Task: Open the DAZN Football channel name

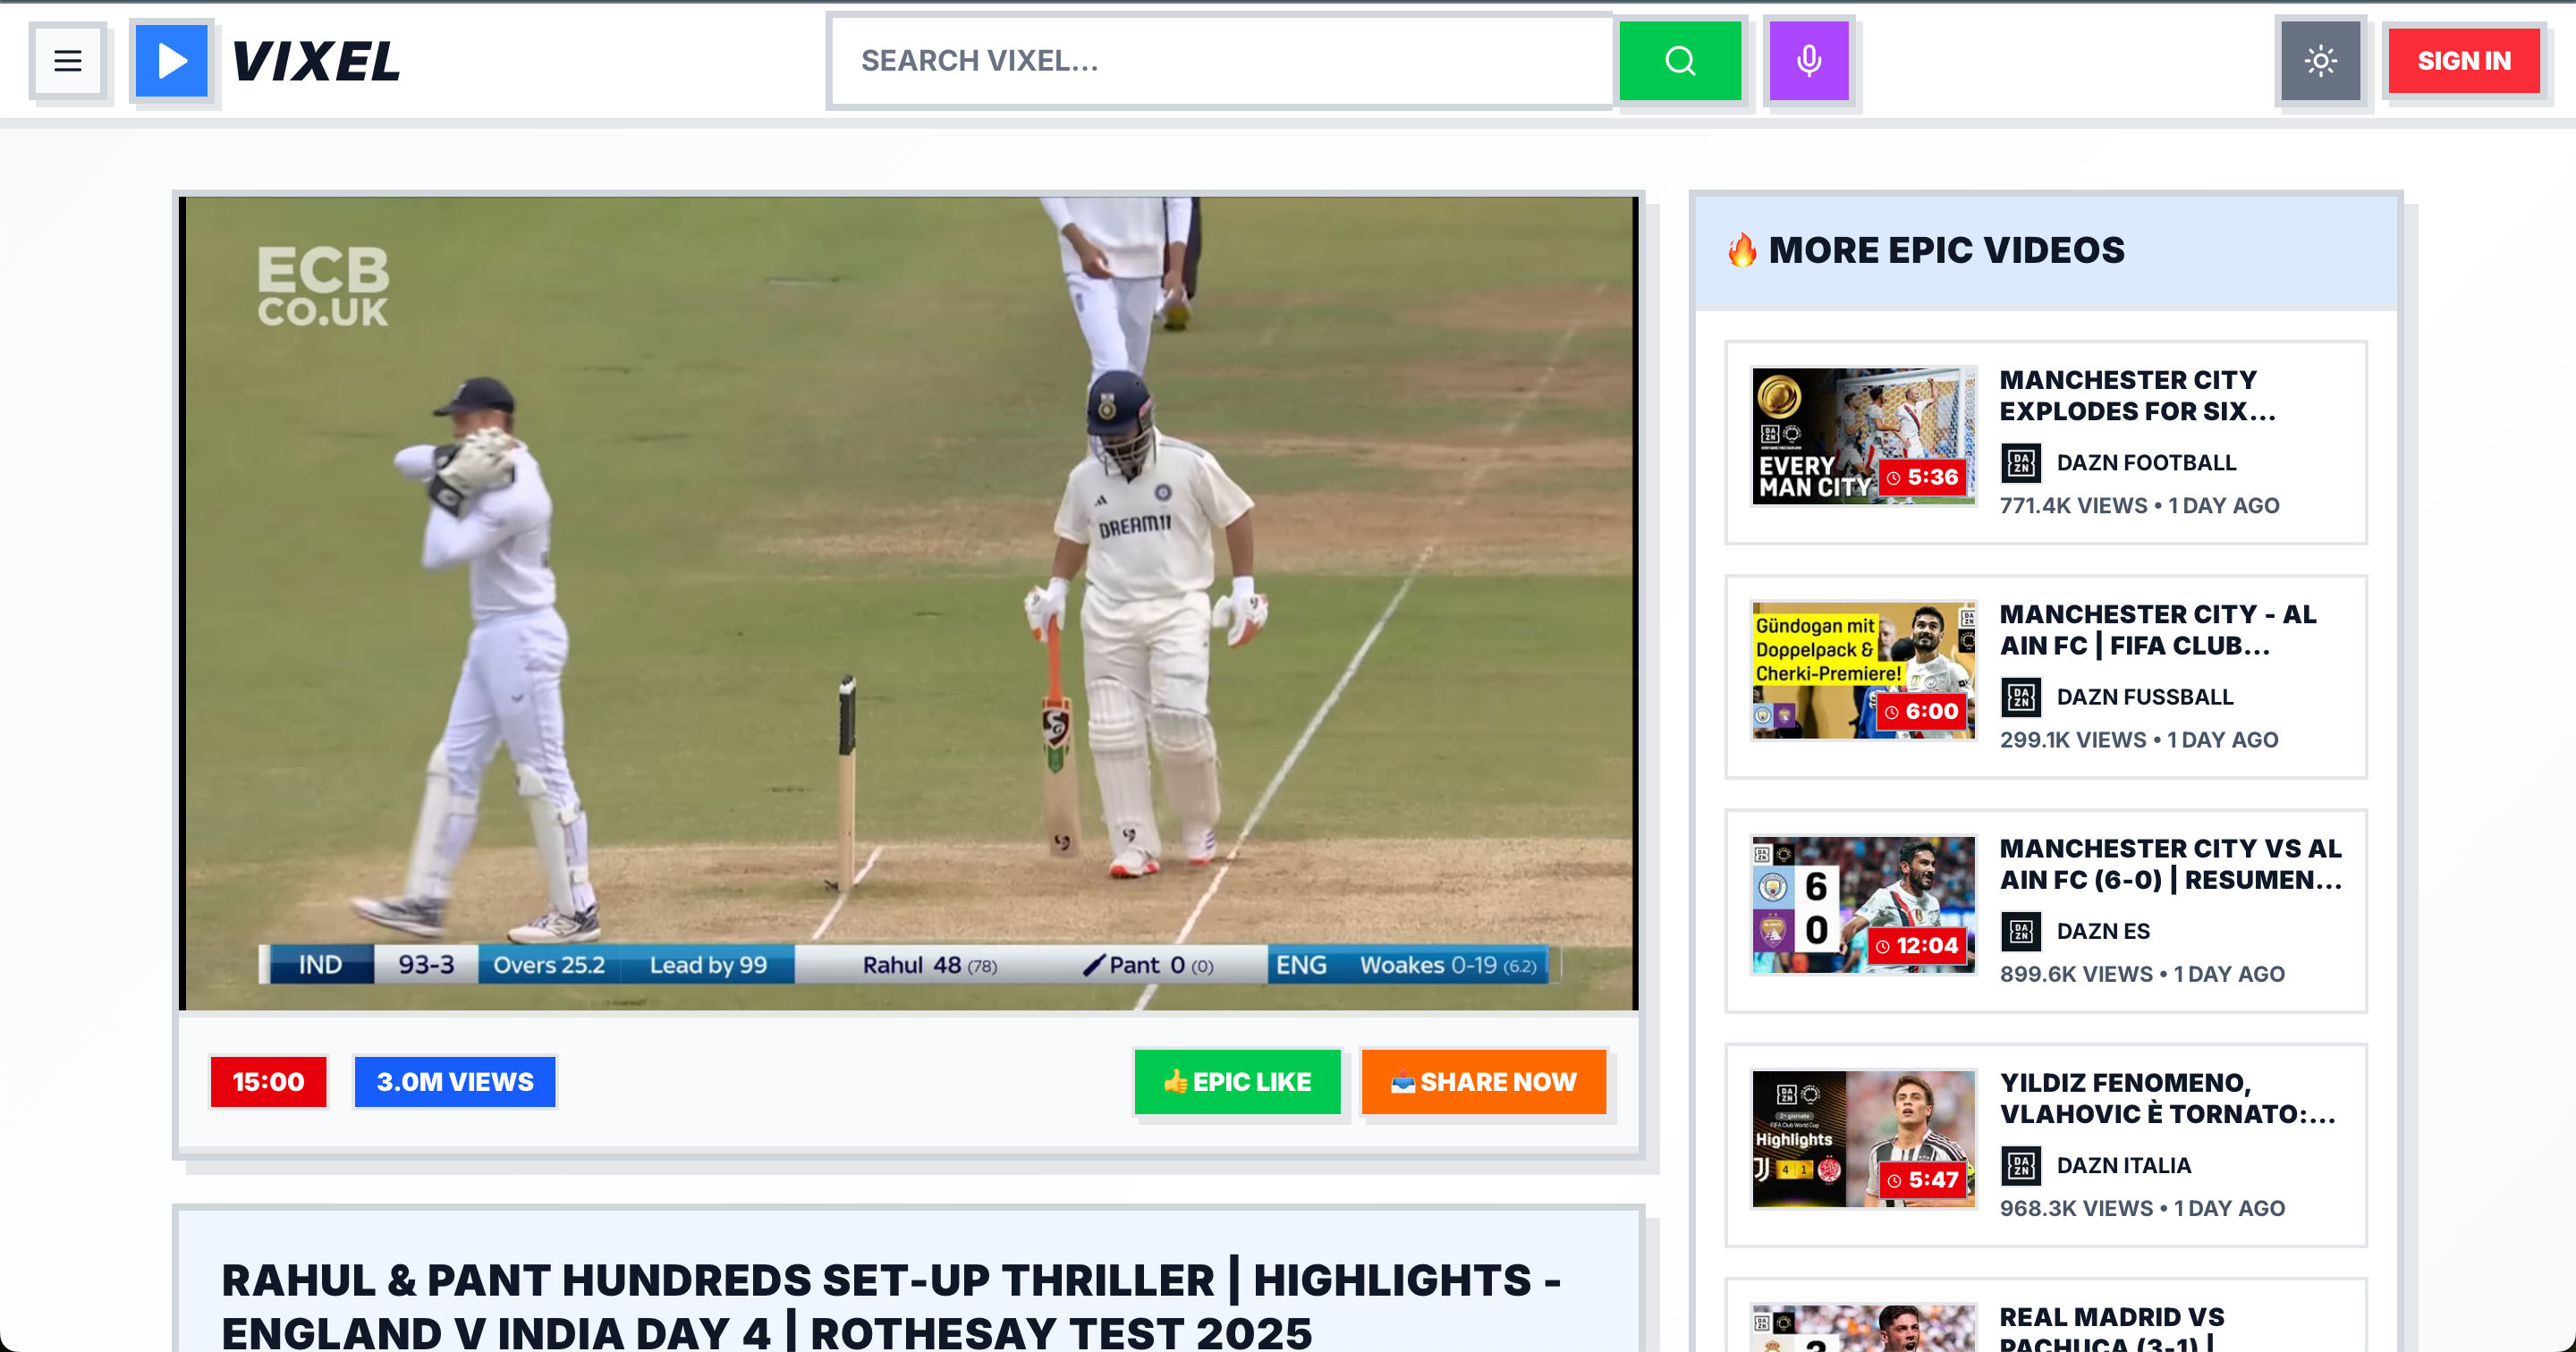Action: (x=2146, y=463)
